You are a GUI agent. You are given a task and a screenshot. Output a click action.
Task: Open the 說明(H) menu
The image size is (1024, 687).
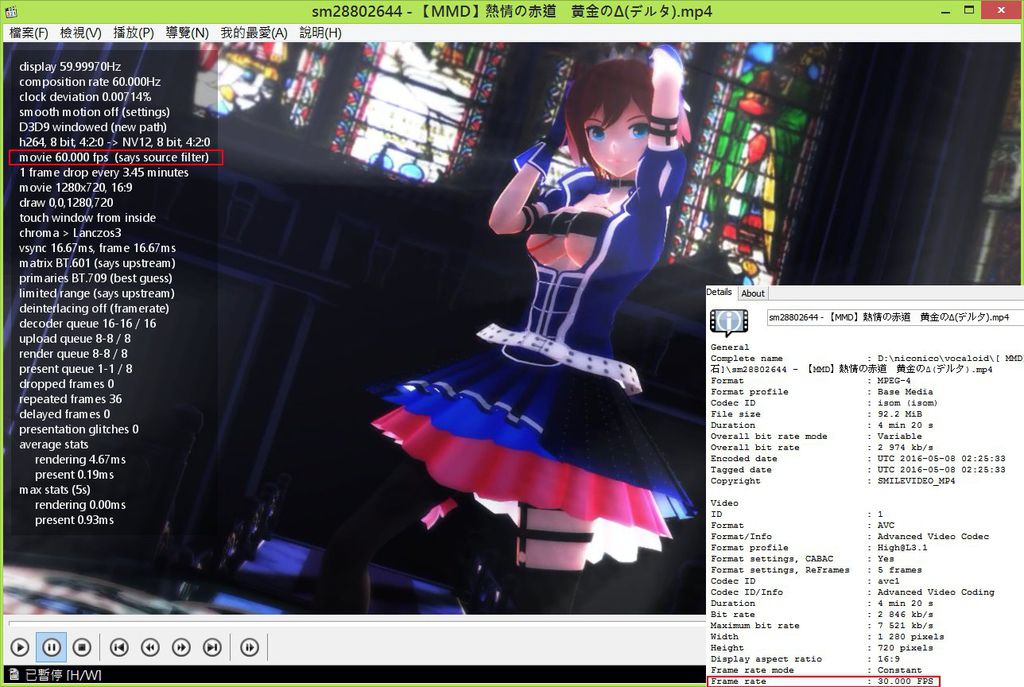click(x=320, y=33)
